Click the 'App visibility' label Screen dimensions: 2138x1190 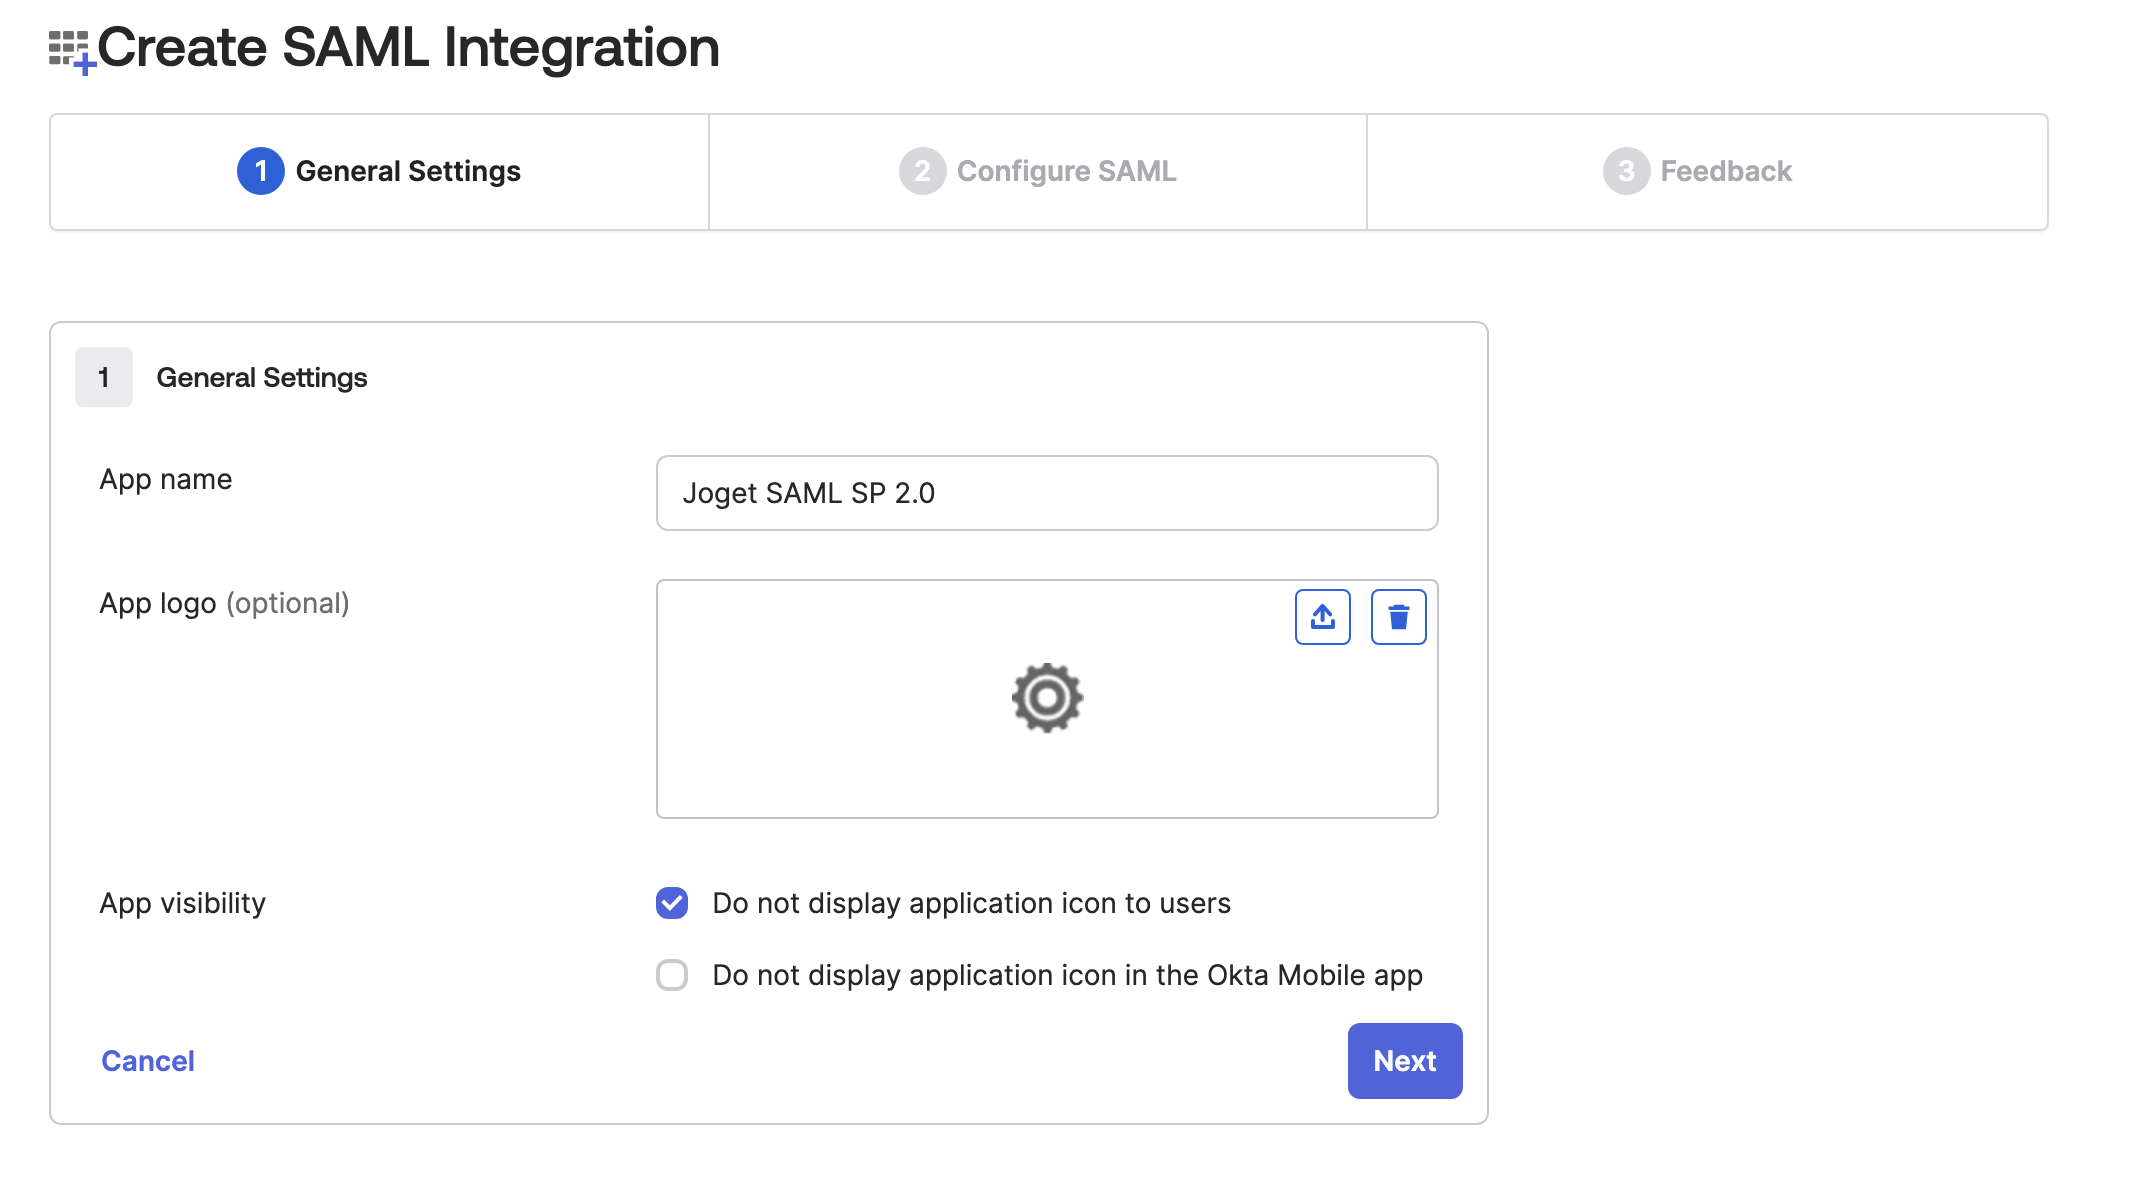183,904
